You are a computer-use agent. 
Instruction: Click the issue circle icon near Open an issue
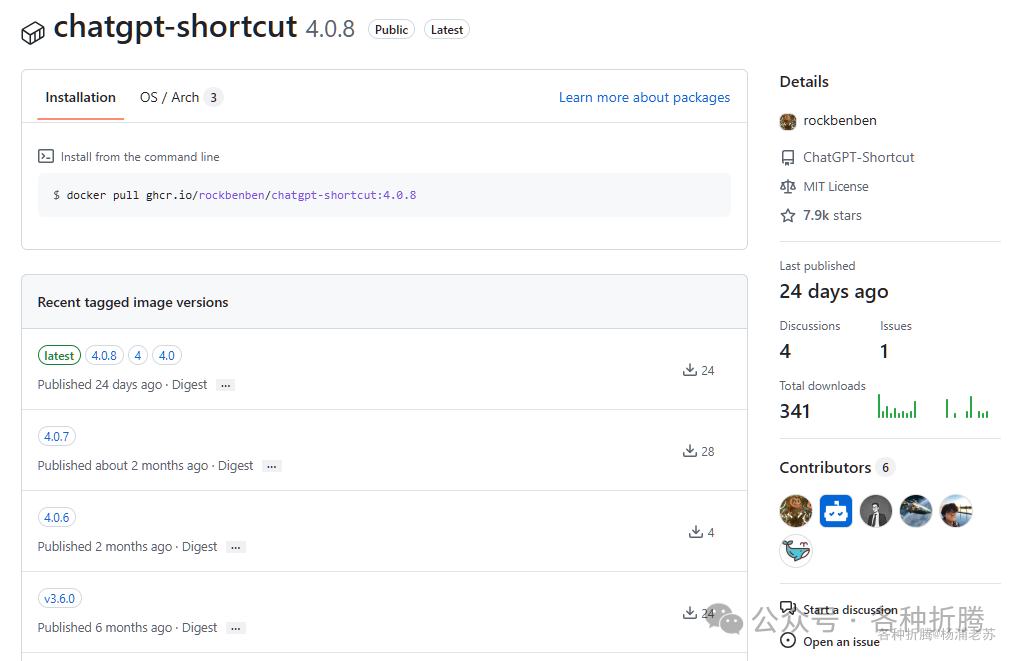click(x=788, y=640)
